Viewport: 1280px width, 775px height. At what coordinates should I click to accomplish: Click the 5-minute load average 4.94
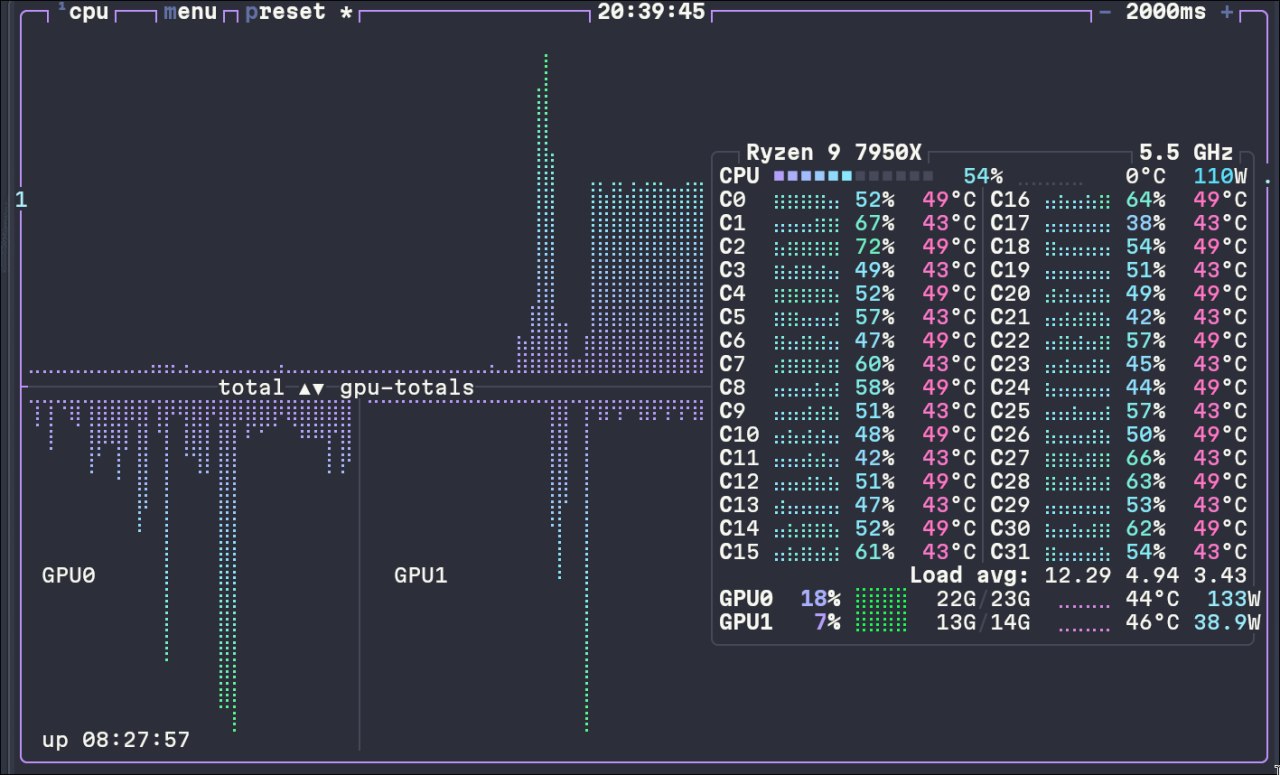(x=1152, y=576)
